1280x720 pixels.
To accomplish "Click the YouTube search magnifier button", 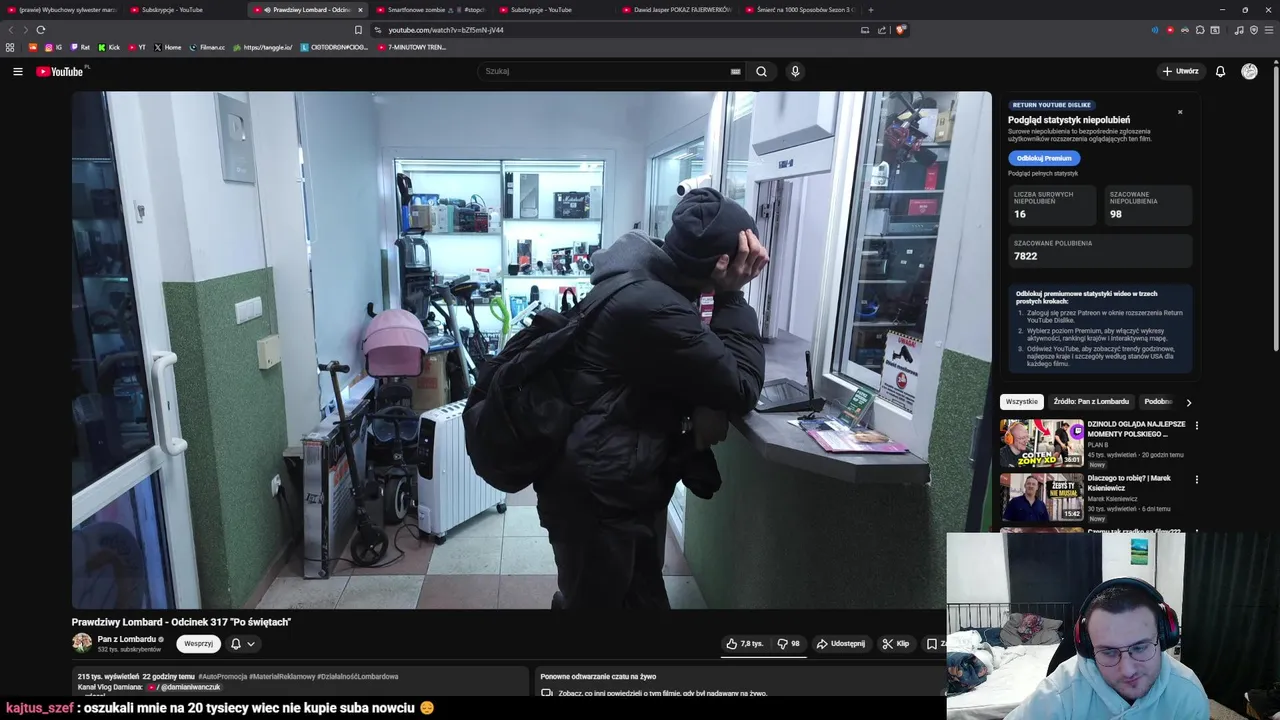I will pyautogui.click(x=761, y=71).
